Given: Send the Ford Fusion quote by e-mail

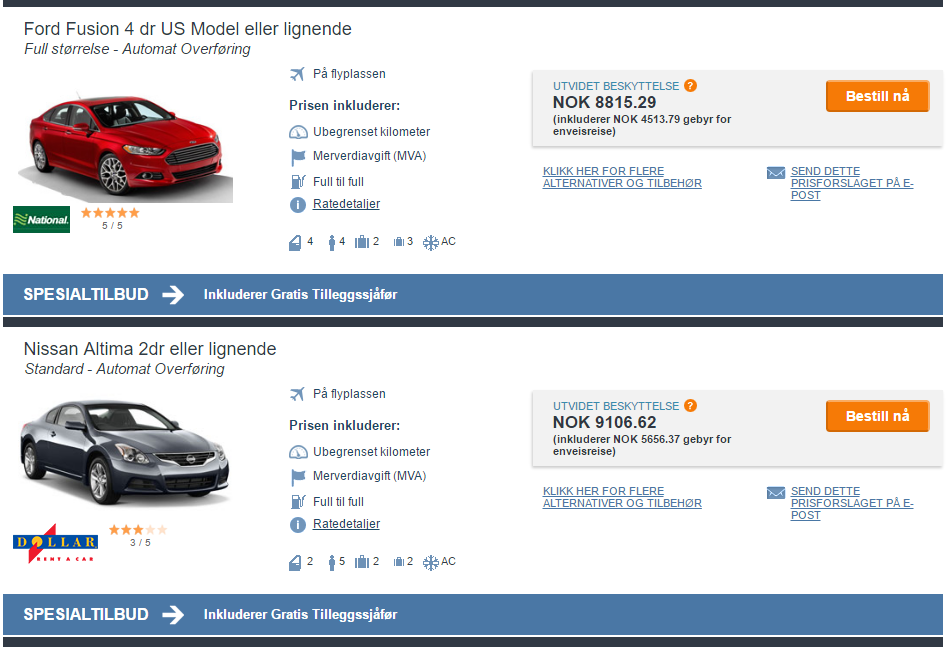Looking at the screenshot, I should point(852,183).
